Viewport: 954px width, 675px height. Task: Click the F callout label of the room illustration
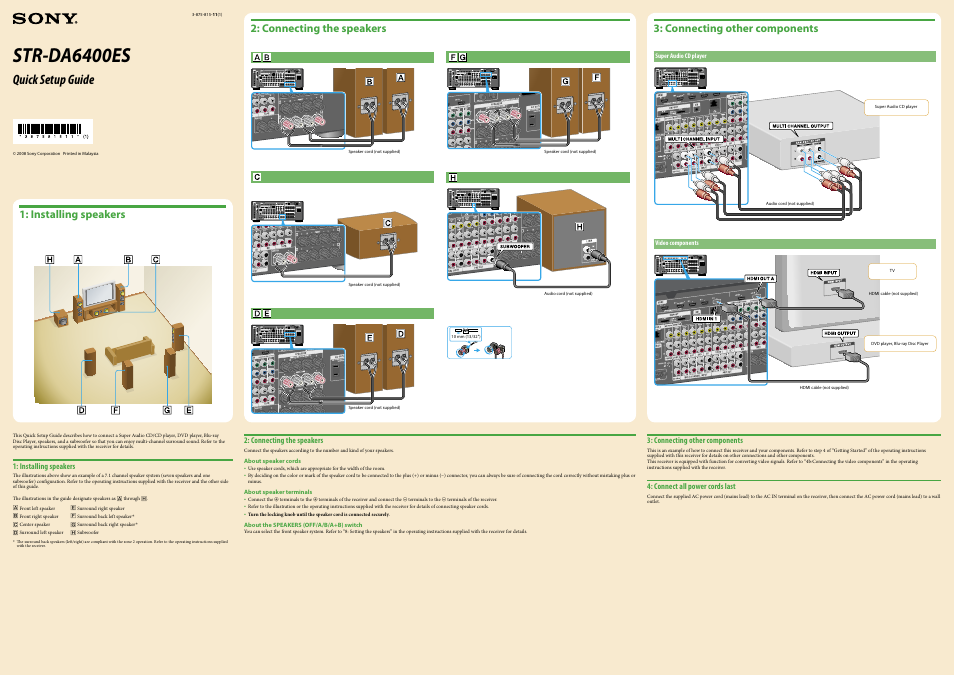tap(116, 410)
